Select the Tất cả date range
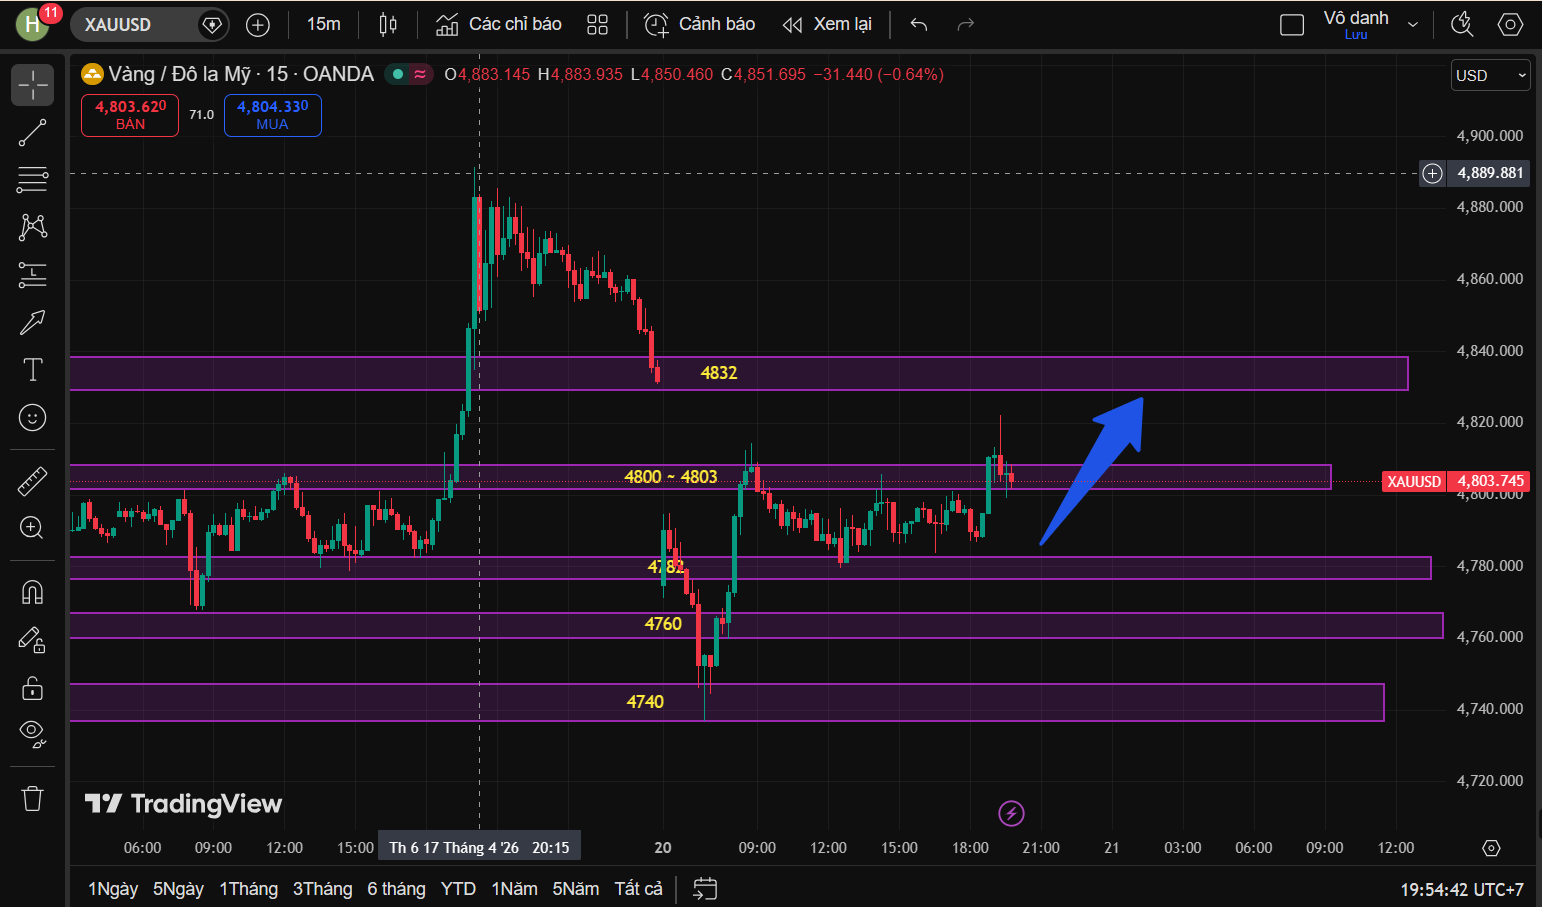This screenshot has width=1542, height=907. pyautogui.click(x=638, y=889)
